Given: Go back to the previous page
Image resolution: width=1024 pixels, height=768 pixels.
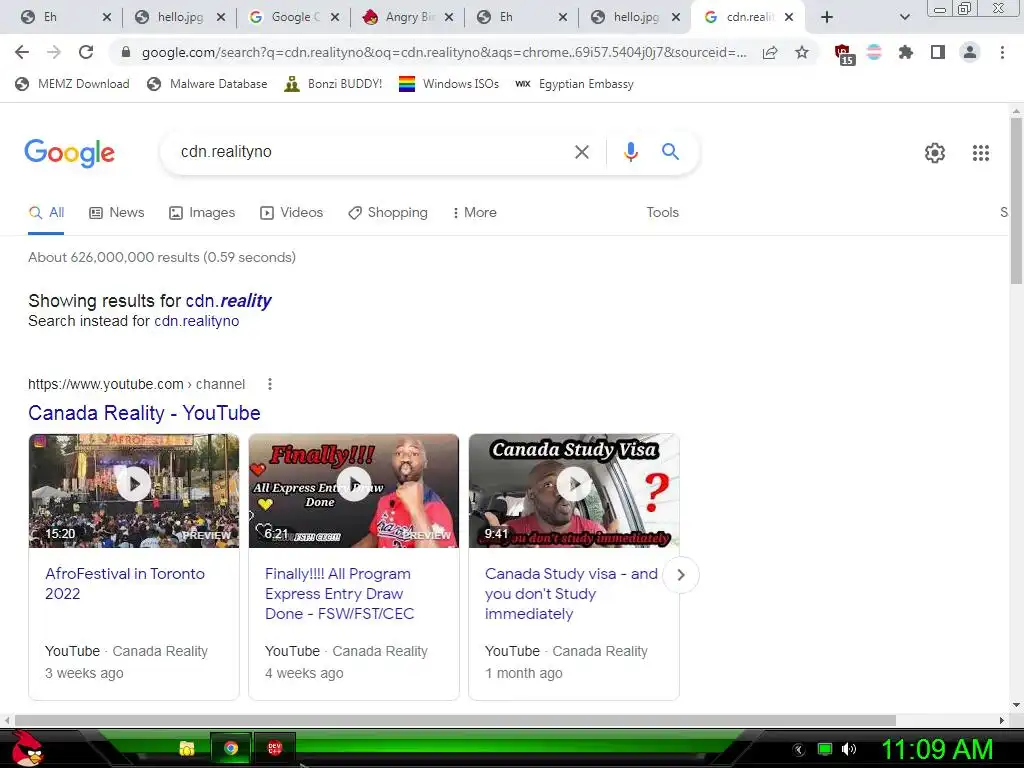Looking at the screenshot, I should coord(22,52).
